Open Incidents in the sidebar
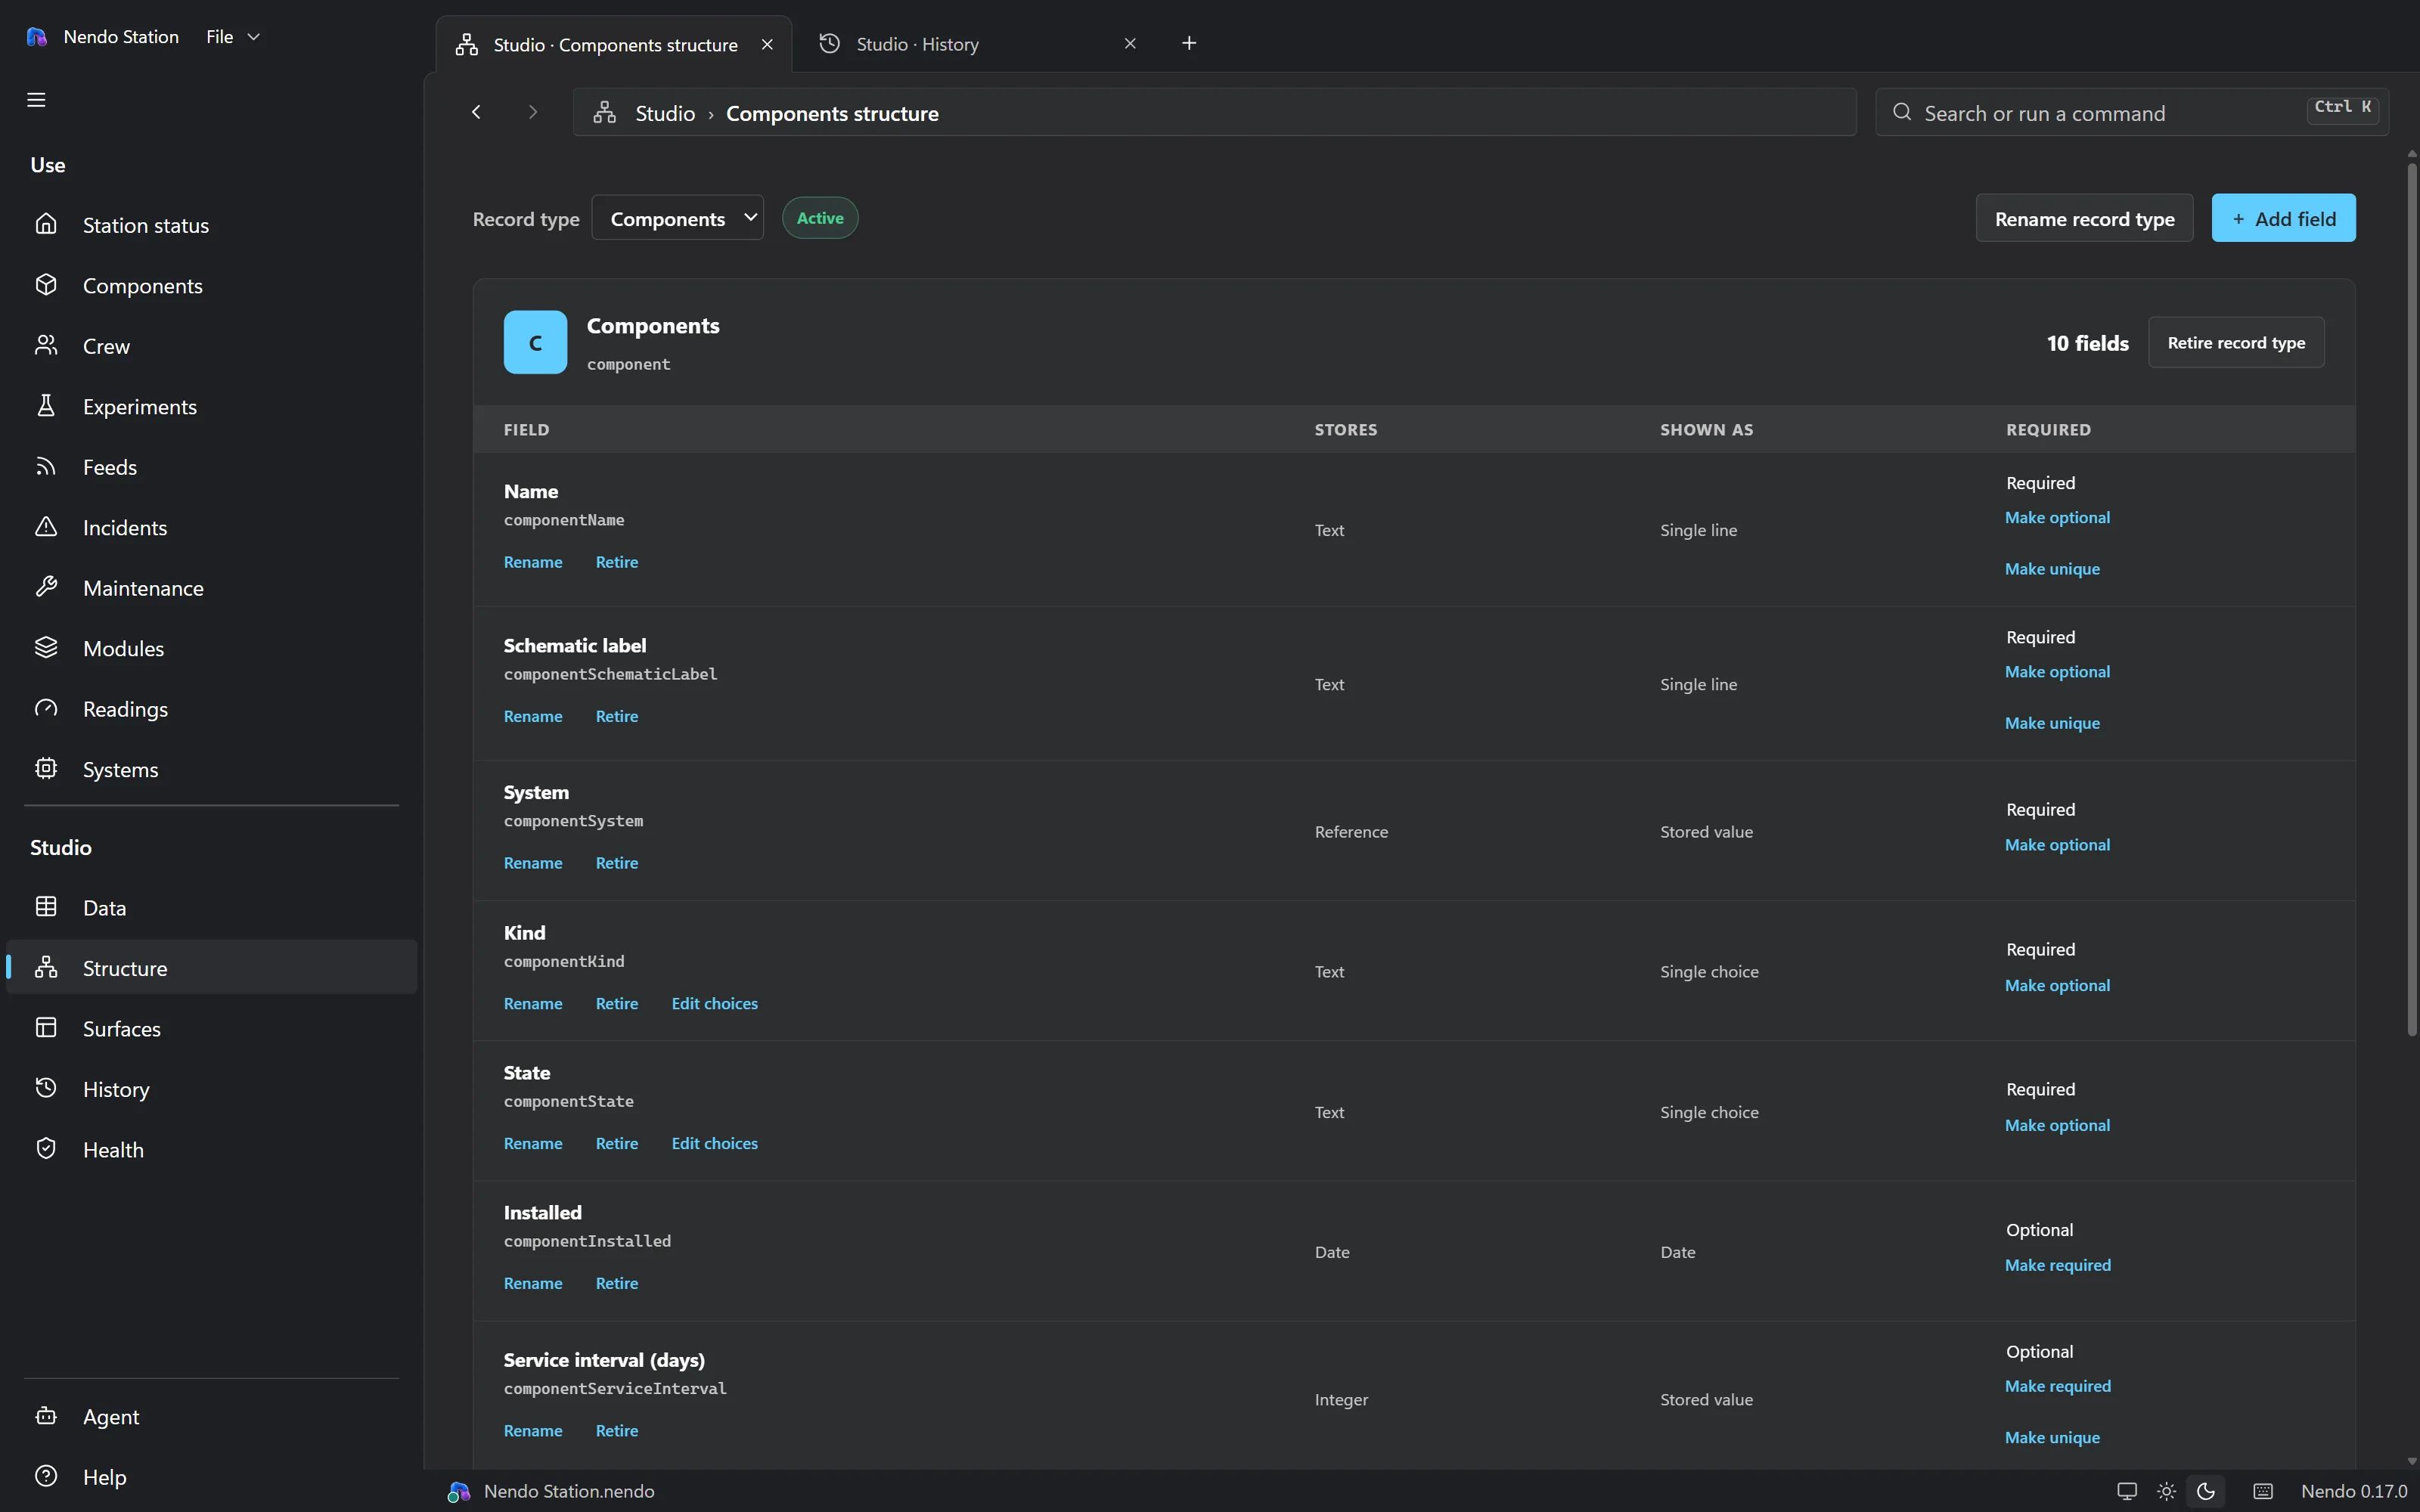 pos(212,527)
